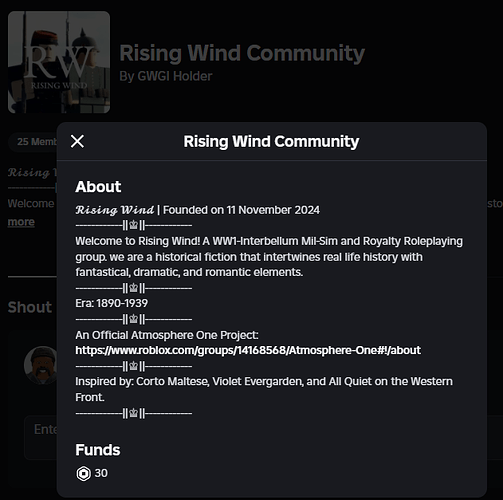Click the crown divider below Era: 1890-1939
The width and height of the screenshot is (503, 500).
pyautogui.click(x=133, y=320)
